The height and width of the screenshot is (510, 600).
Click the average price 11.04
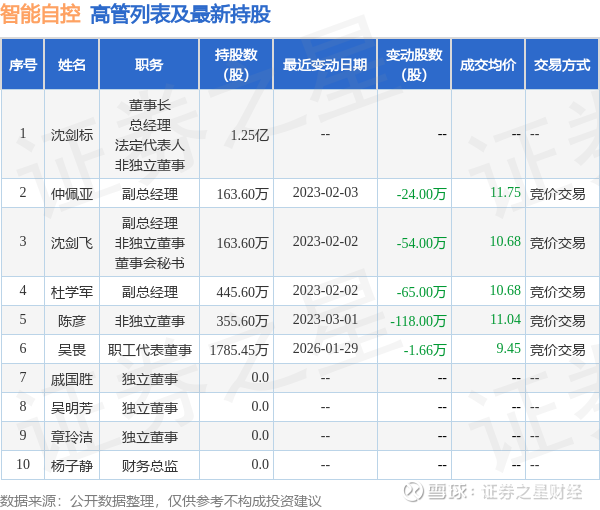pos(505,319)
